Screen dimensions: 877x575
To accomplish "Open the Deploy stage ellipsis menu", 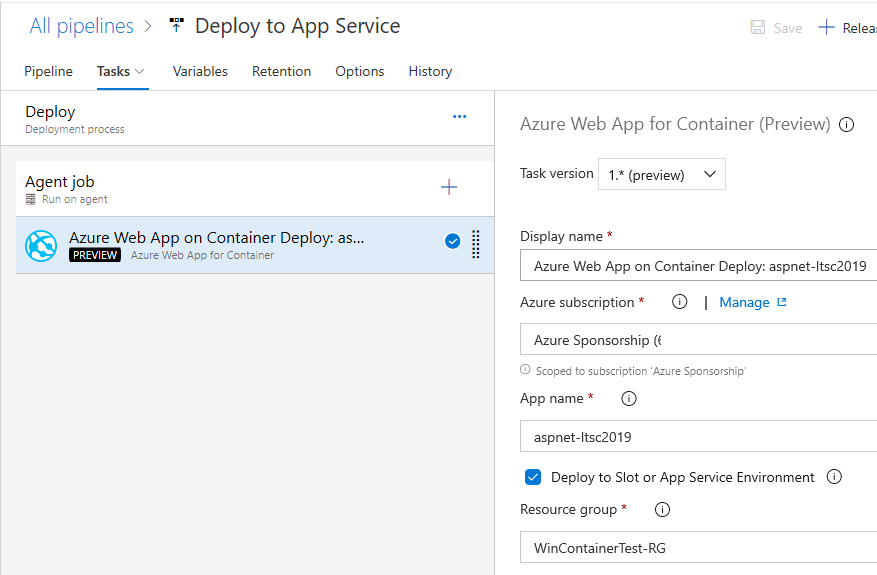I will point(459,117).
